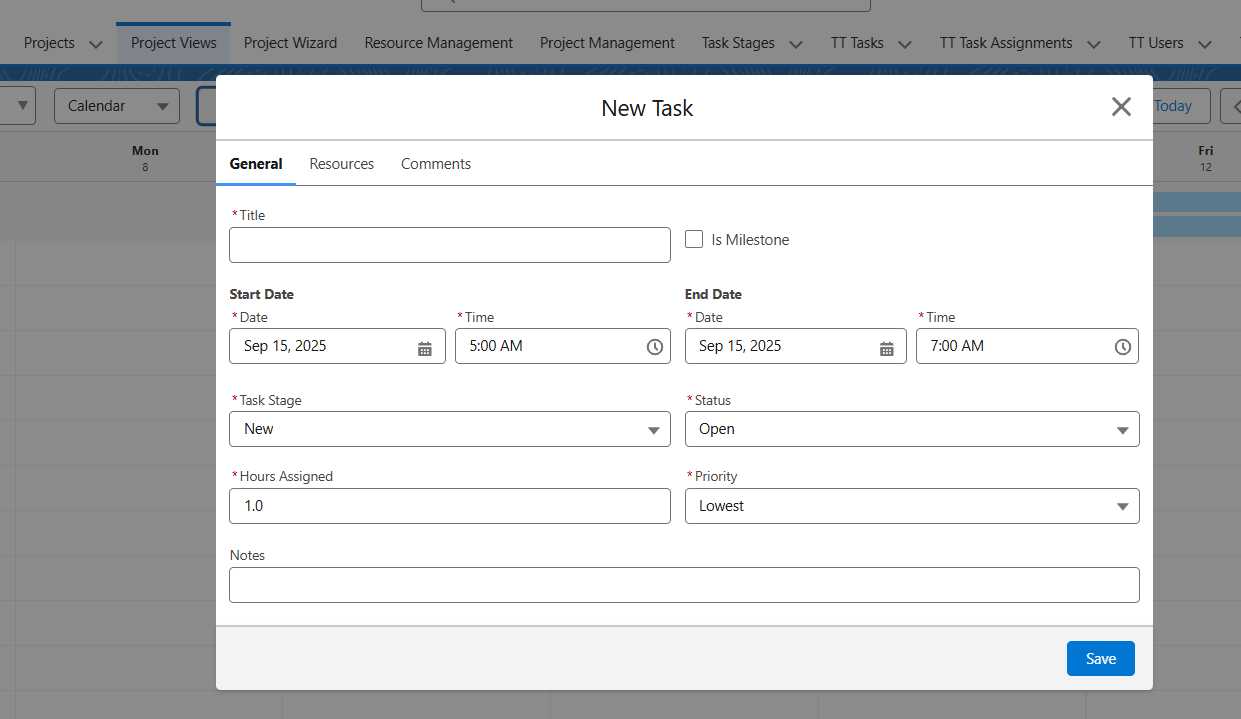Expand the Priority dropdown
The height and width of the screenshot is (719, 1241).
point(912,506)
